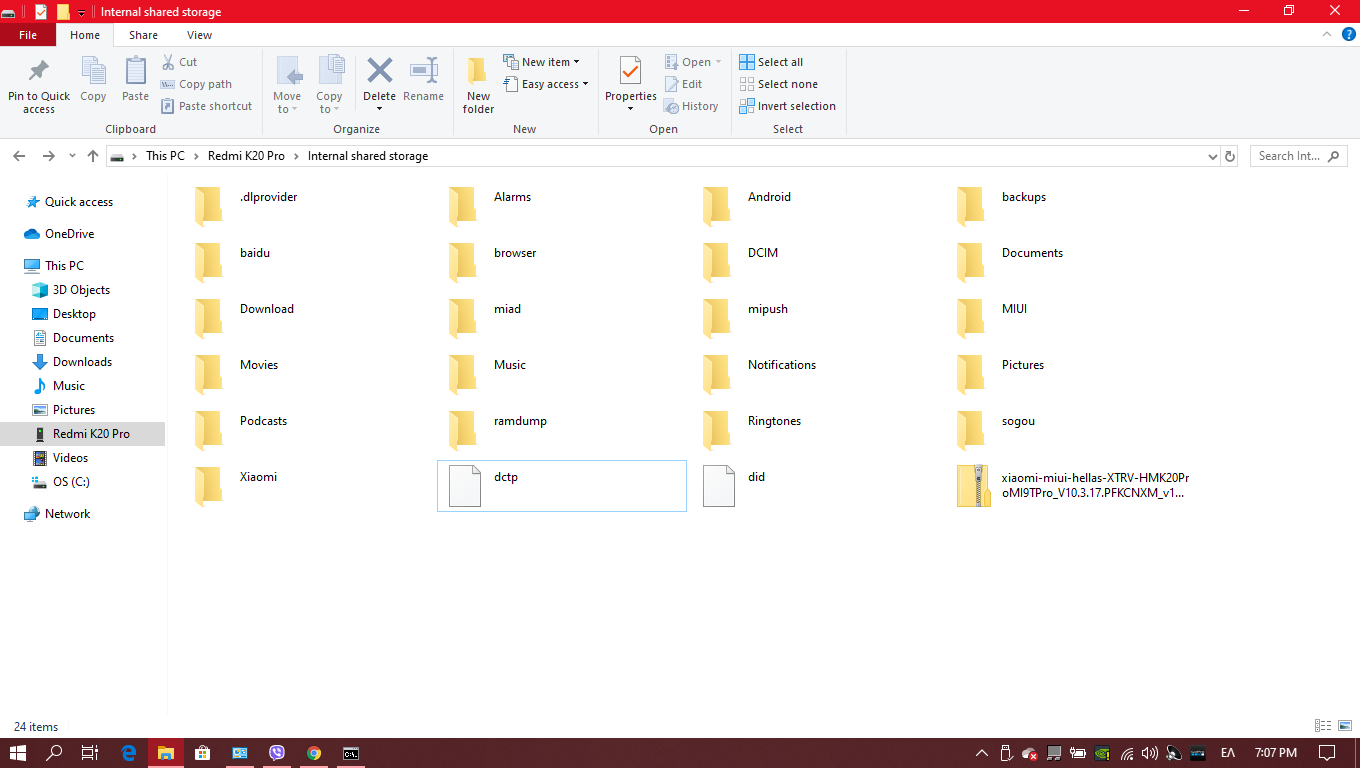The width and height of the screenshot is (1360, 768).
Task: Click Redmi K20 Pro in the address breadcrumb
Action: coord(246,156)
